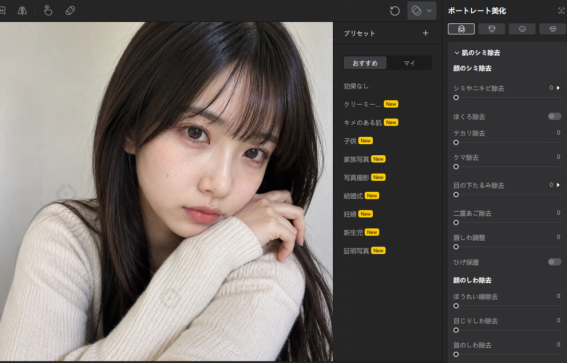The width and height of the screenshot is (567, 363).
Task: Toggle the ひげ保護 switch
Action: pyautogui.click(x=555, y=262)
